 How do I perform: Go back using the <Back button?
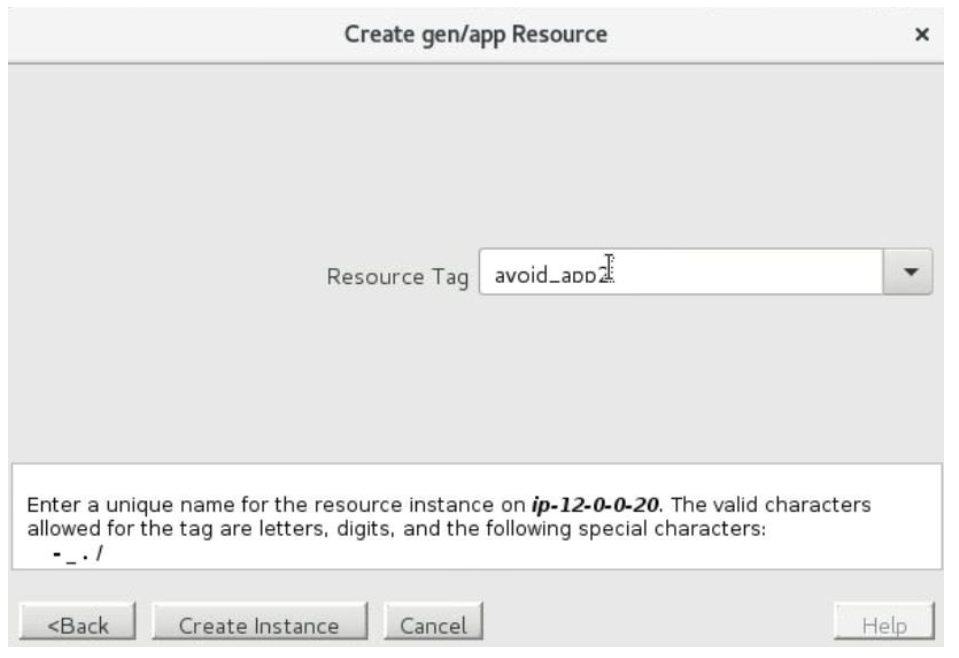(x=78, y=625)
